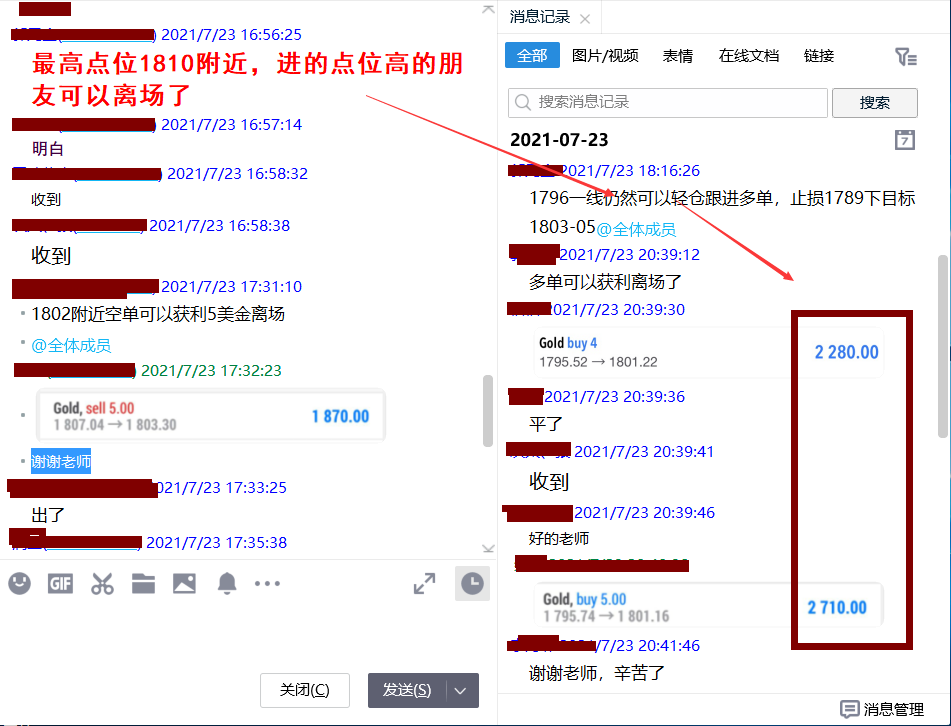Open the GIF sticker picker
This screenshot has height=726, width=951.
pos(60,583)
